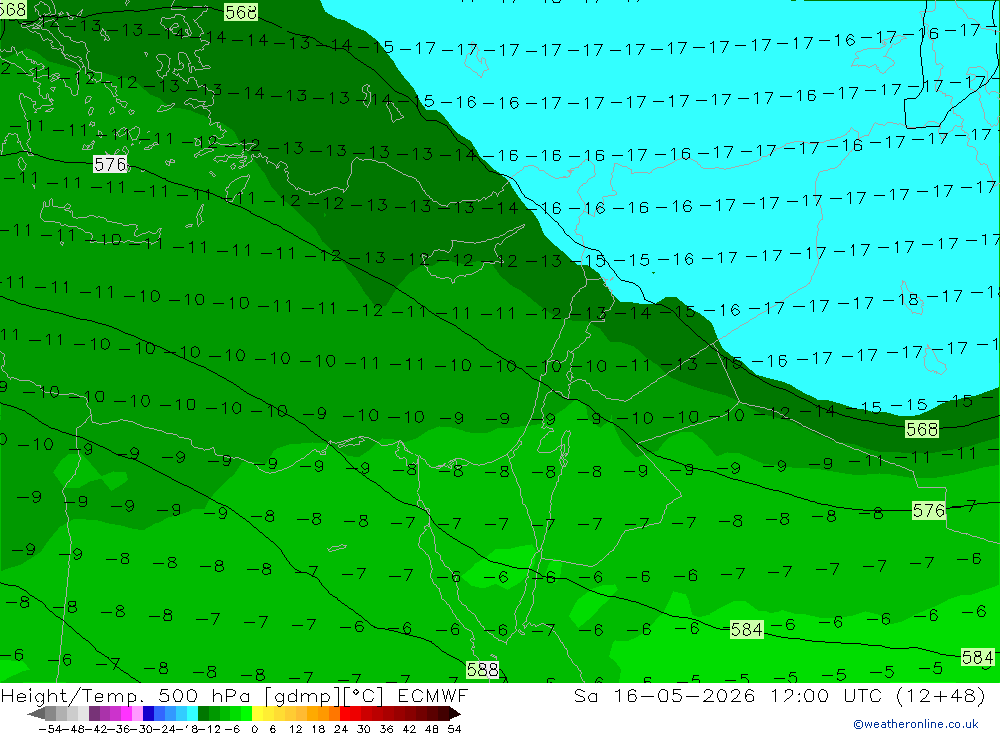Click the 588 contour height label
The height and width of the screenshot is (733, 1000).
click(x=482, y=669)
